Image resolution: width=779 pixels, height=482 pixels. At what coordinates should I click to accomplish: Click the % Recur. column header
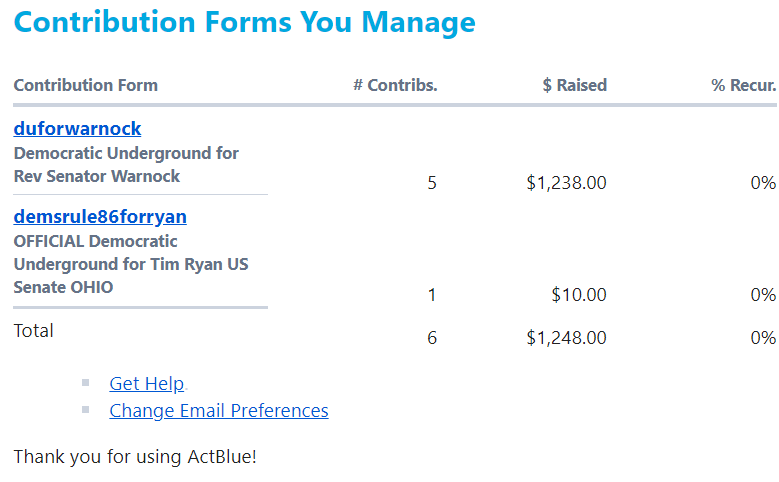743,85
